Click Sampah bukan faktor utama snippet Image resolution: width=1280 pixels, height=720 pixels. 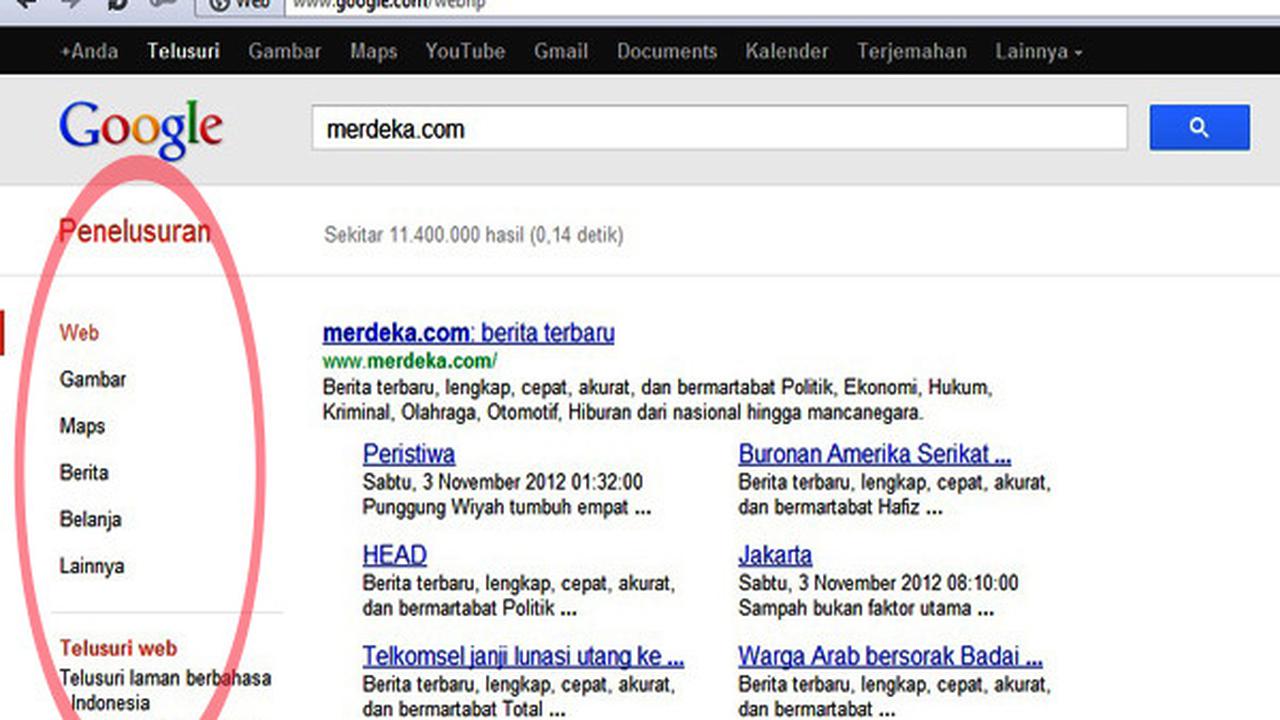pyautogui.click(x=867, y=608)
